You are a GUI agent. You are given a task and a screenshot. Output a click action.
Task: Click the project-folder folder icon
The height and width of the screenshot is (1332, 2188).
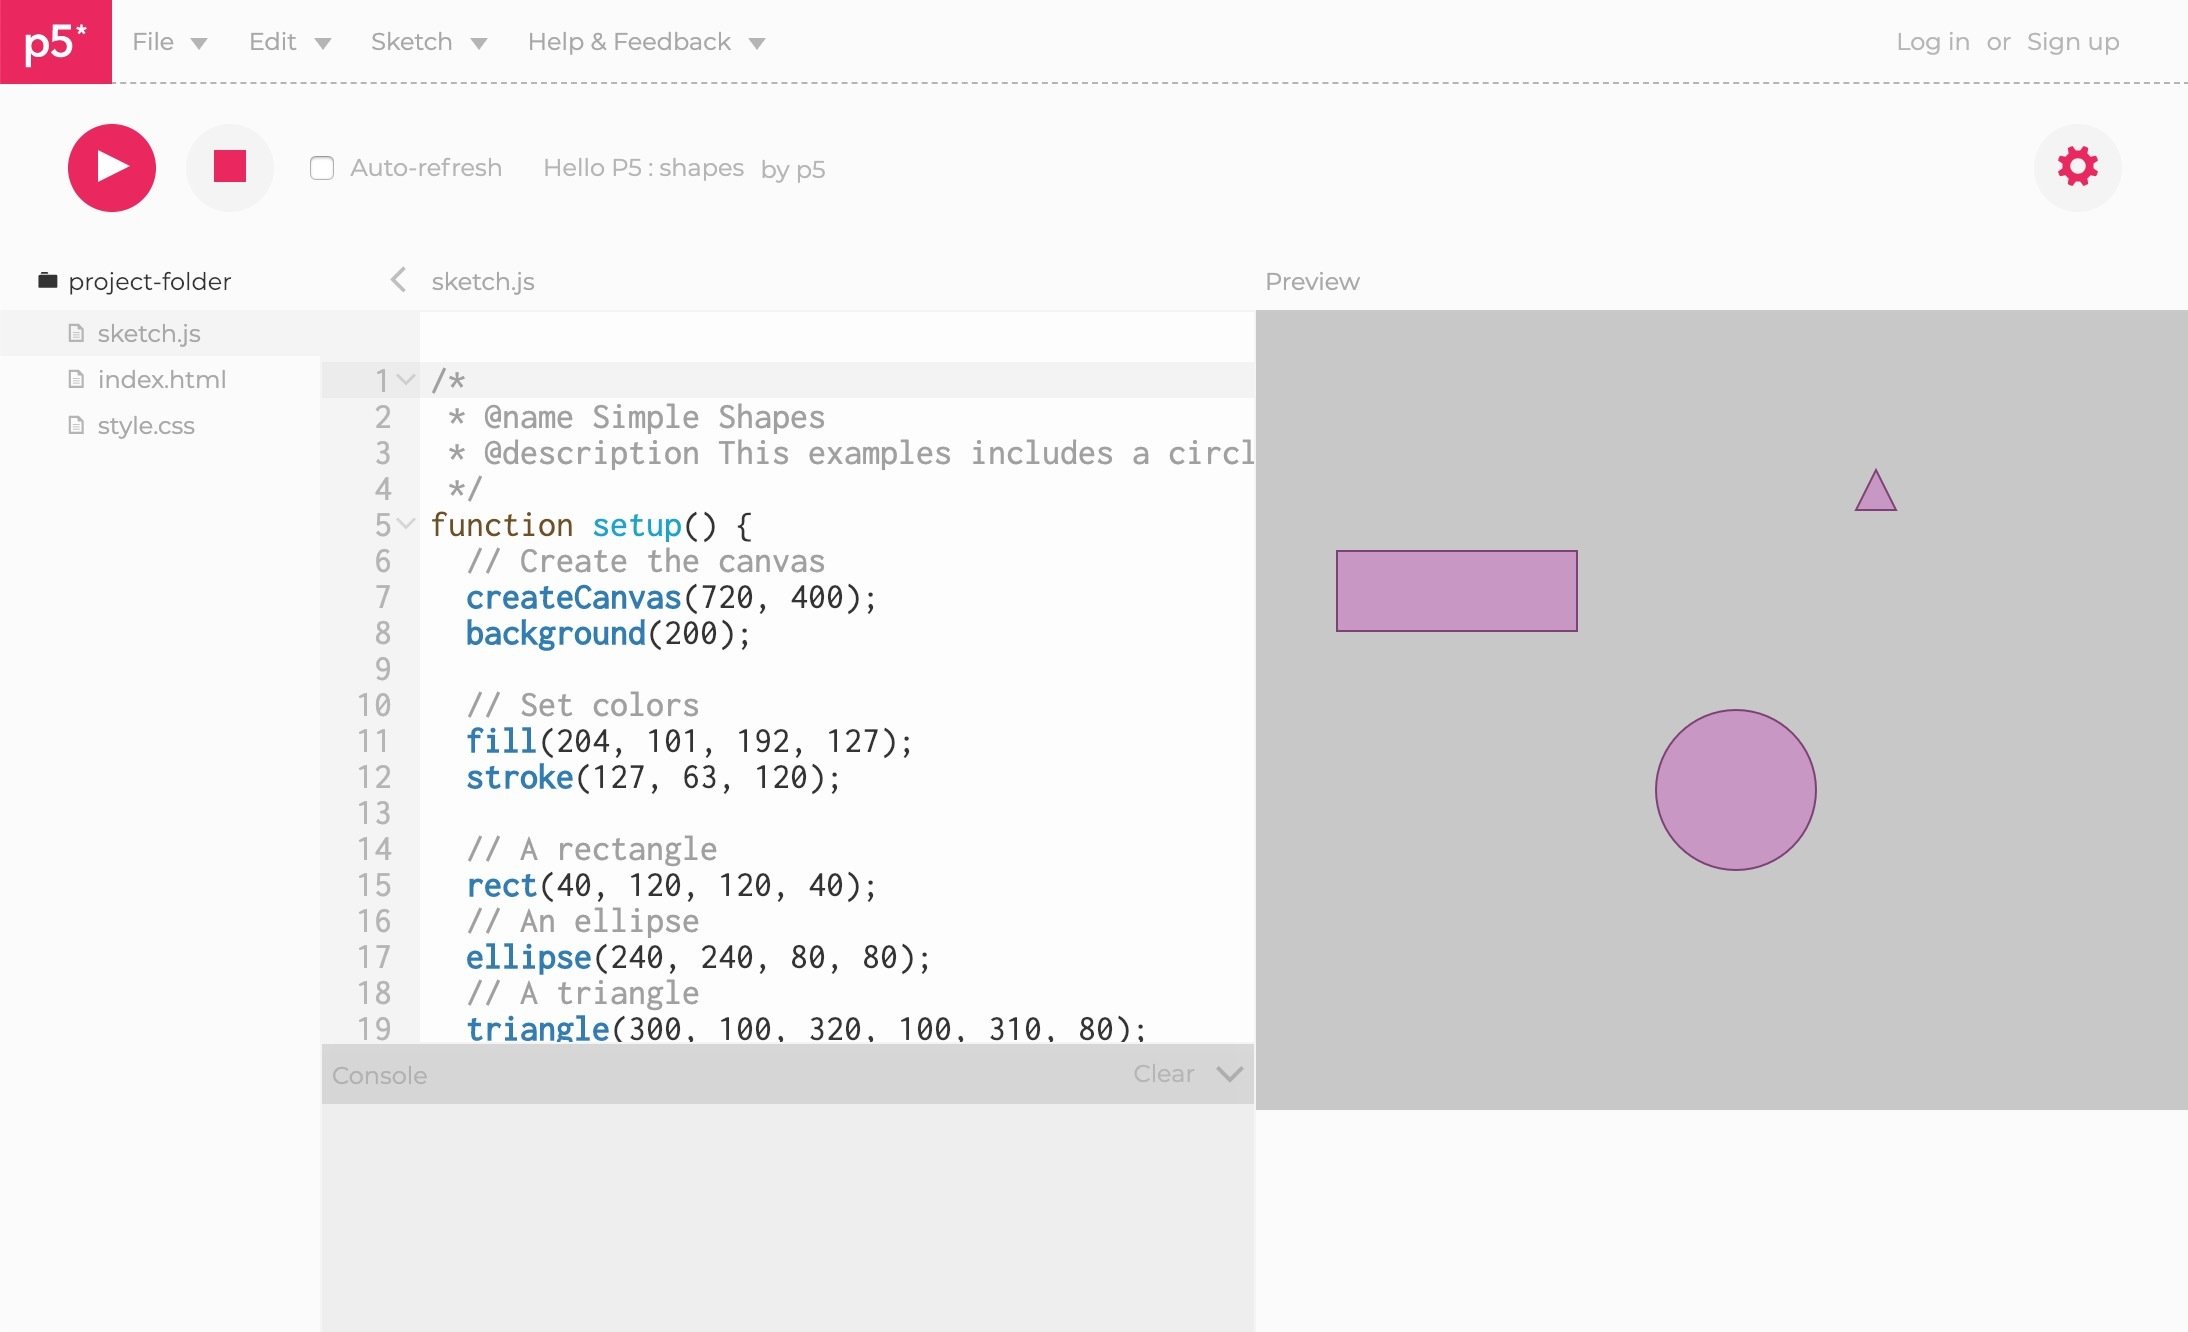47,281
